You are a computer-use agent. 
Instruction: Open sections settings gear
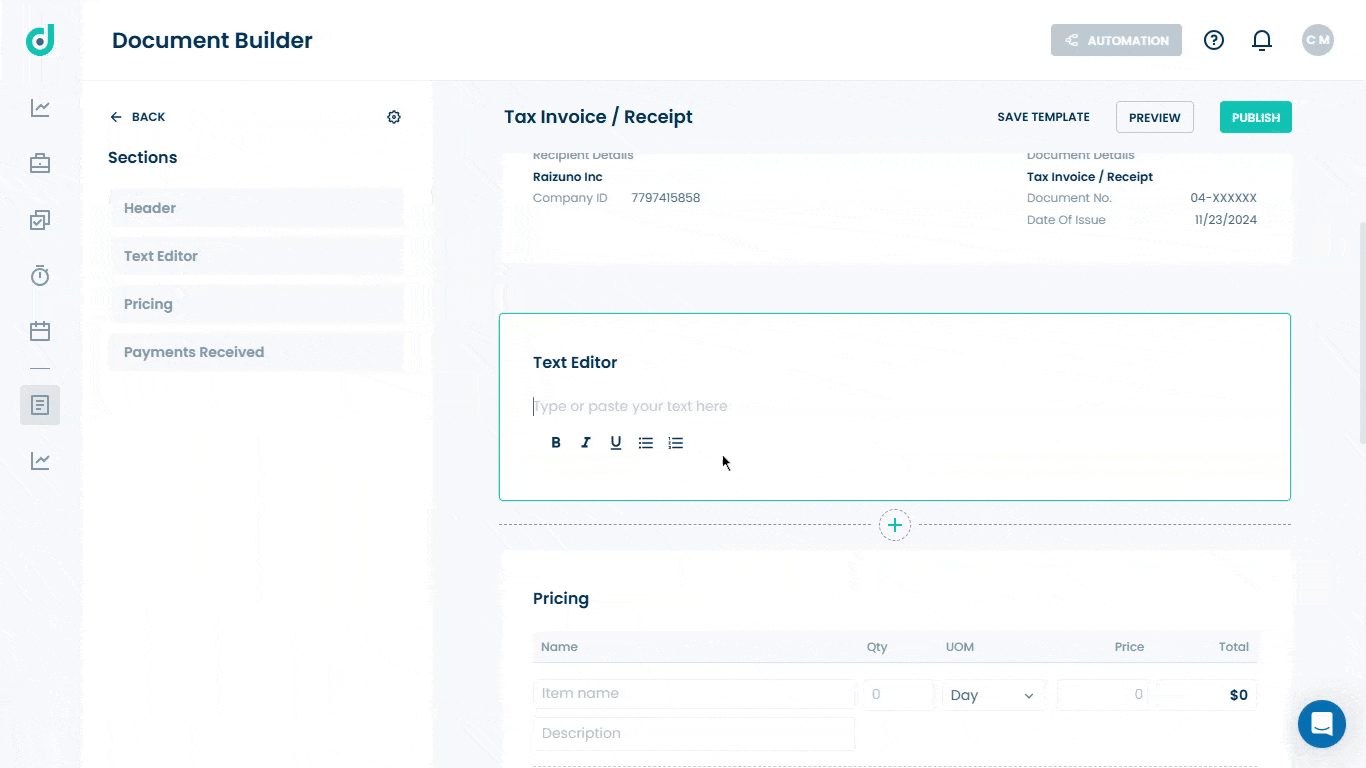(x=394, y=117)
